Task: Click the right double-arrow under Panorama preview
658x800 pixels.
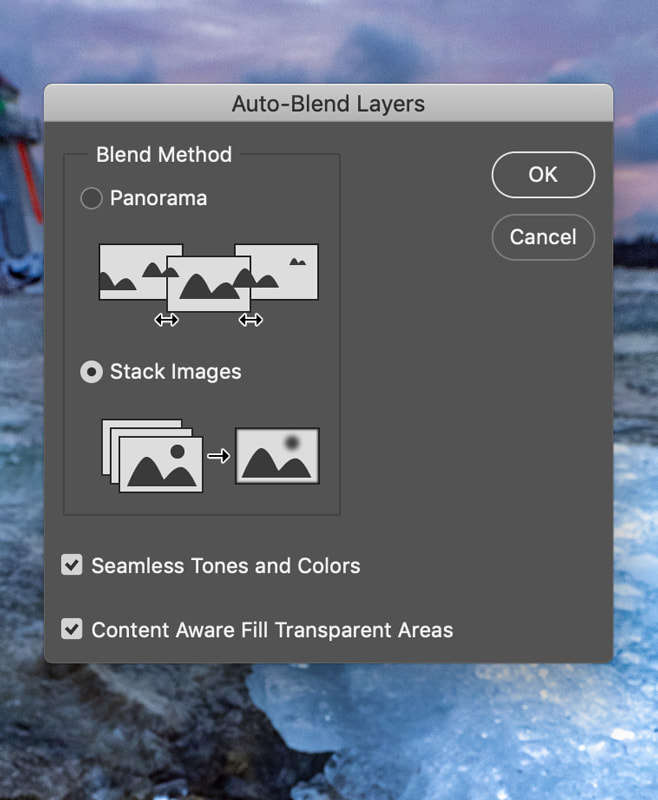Action: pos(251,320)
